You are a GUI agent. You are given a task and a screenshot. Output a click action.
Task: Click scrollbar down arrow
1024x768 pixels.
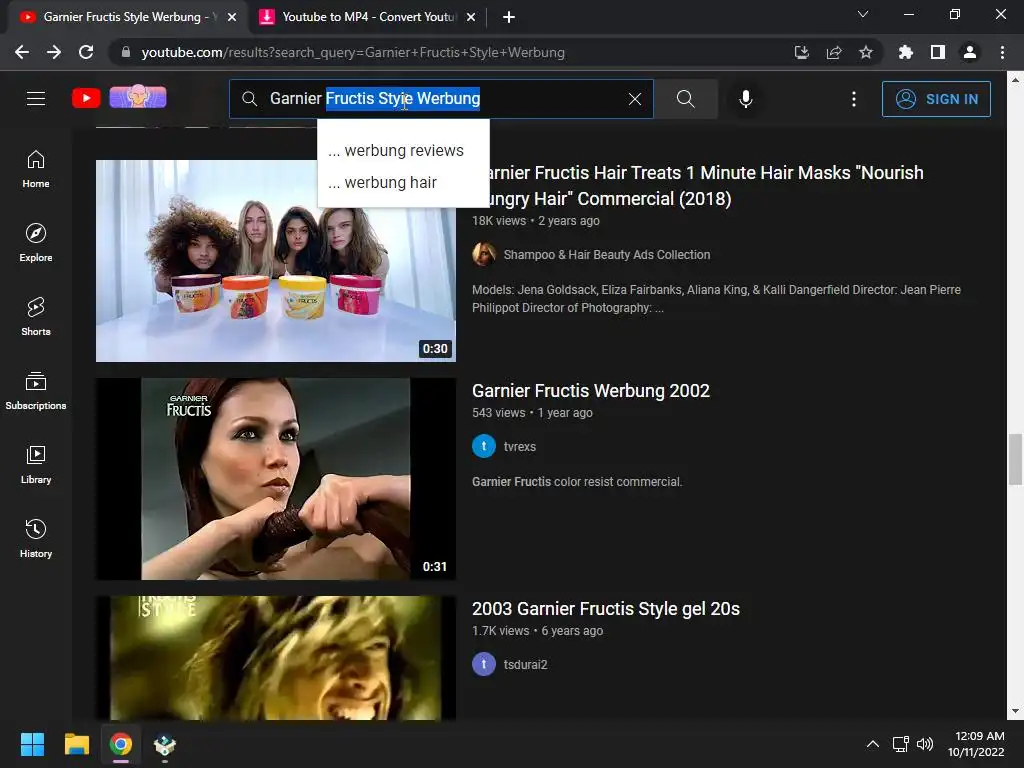click(1015, 711)
